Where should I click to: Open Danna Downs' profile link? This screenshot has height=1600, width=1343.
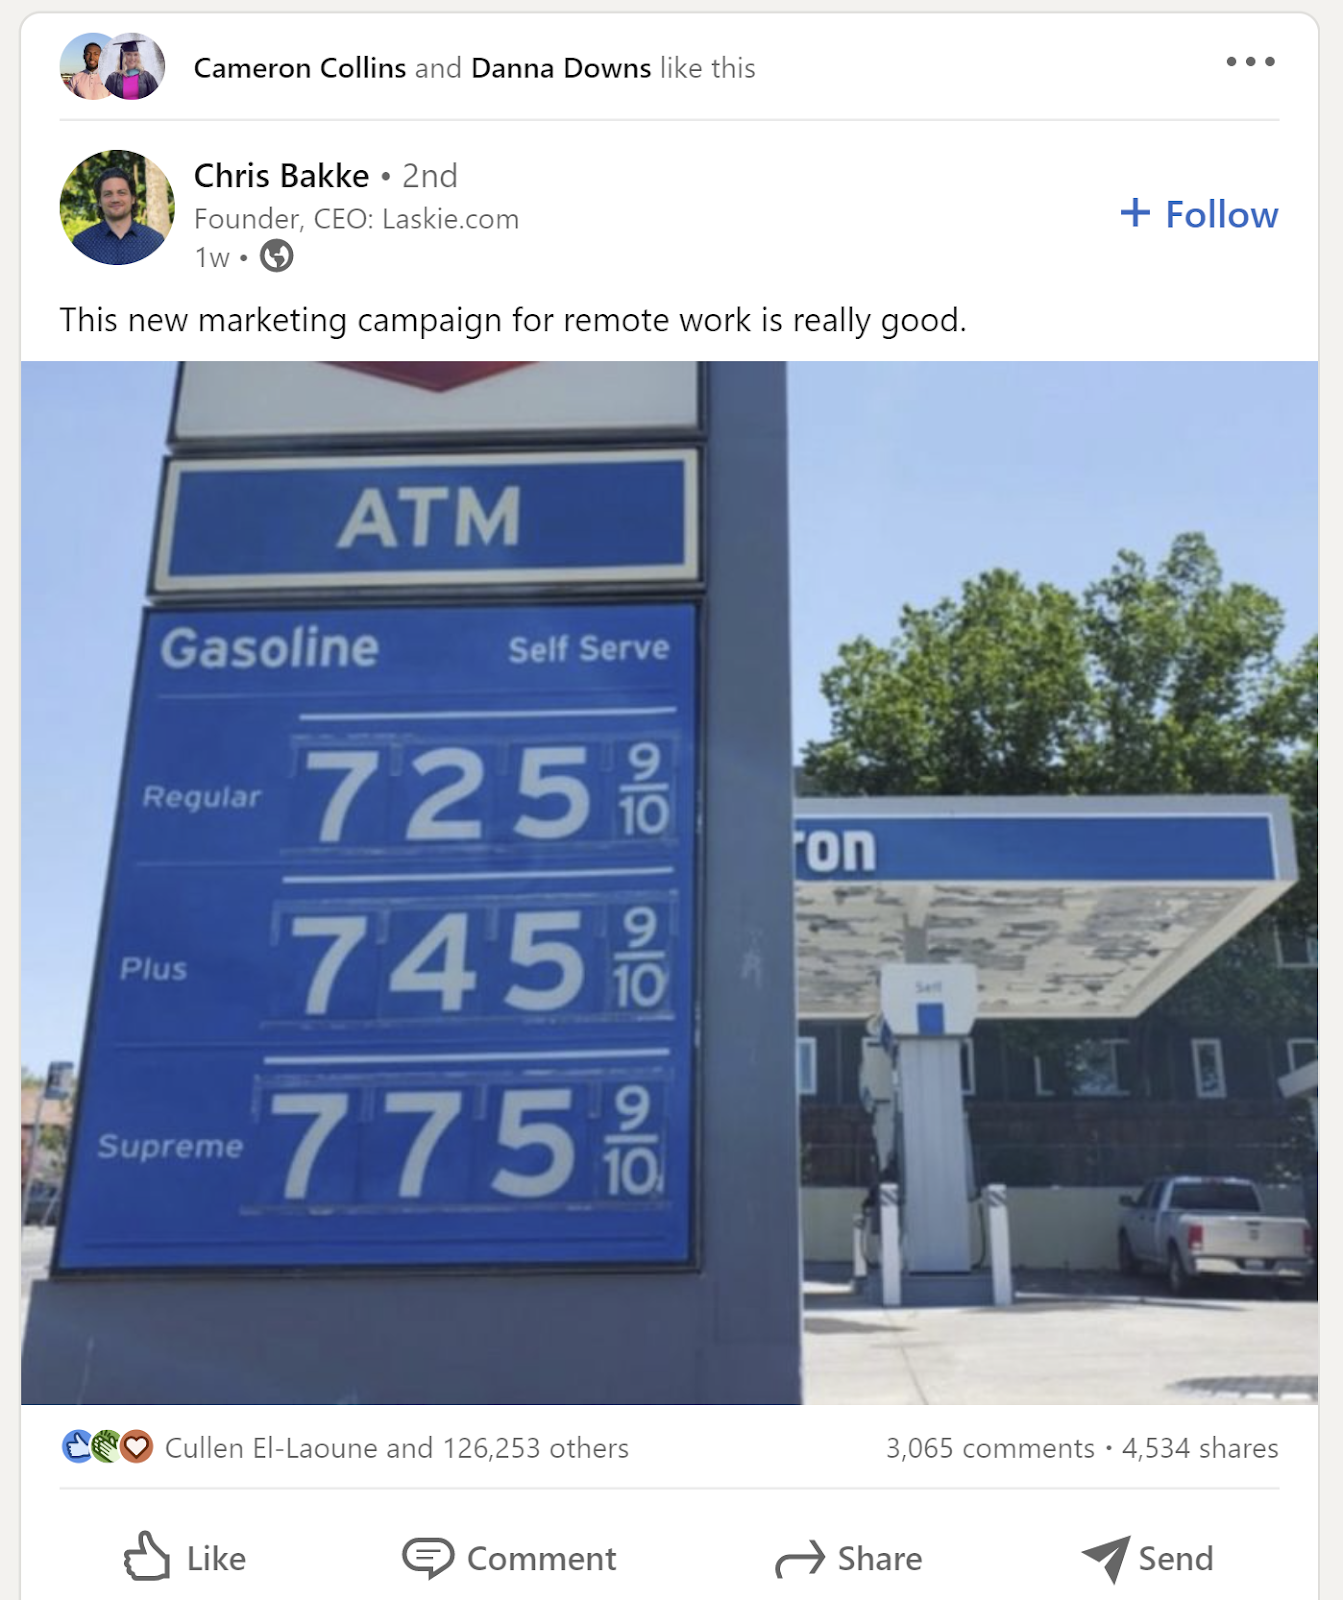click(x=561, y=68)
